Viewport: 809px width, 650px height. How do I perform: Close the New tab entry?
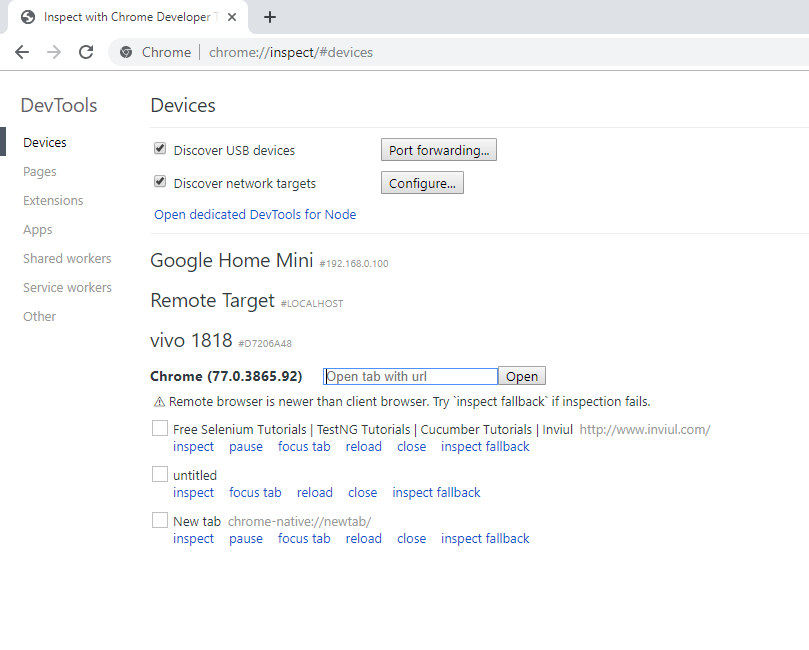[x=412, y=539]
